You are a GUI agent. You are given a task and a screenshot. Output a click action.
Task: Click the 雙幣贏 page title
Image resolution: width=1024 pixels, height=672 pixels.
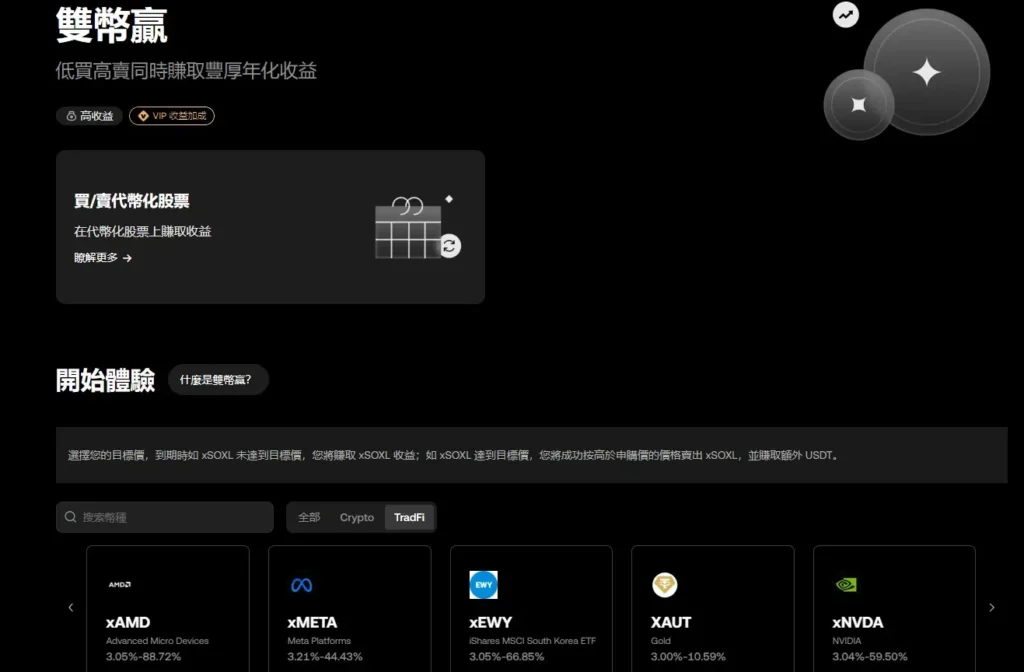112,26
